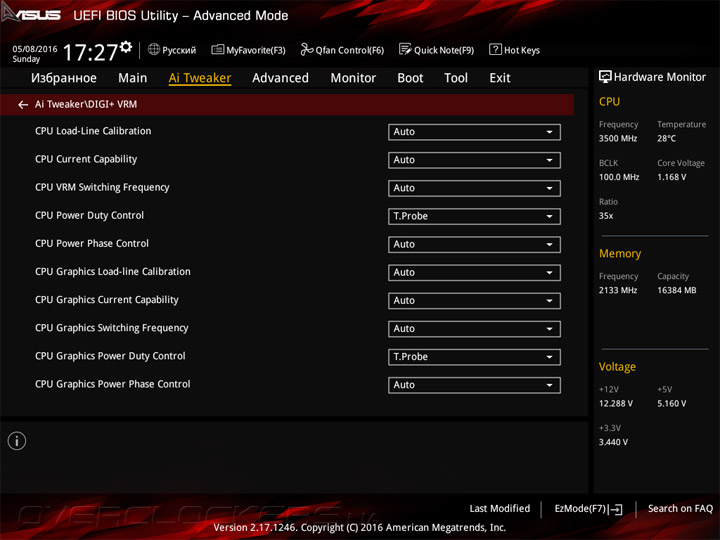This screenshot has height=540, width=720.
Task: Select the CPU Power Duty Control label
Action: coord(89,215)
